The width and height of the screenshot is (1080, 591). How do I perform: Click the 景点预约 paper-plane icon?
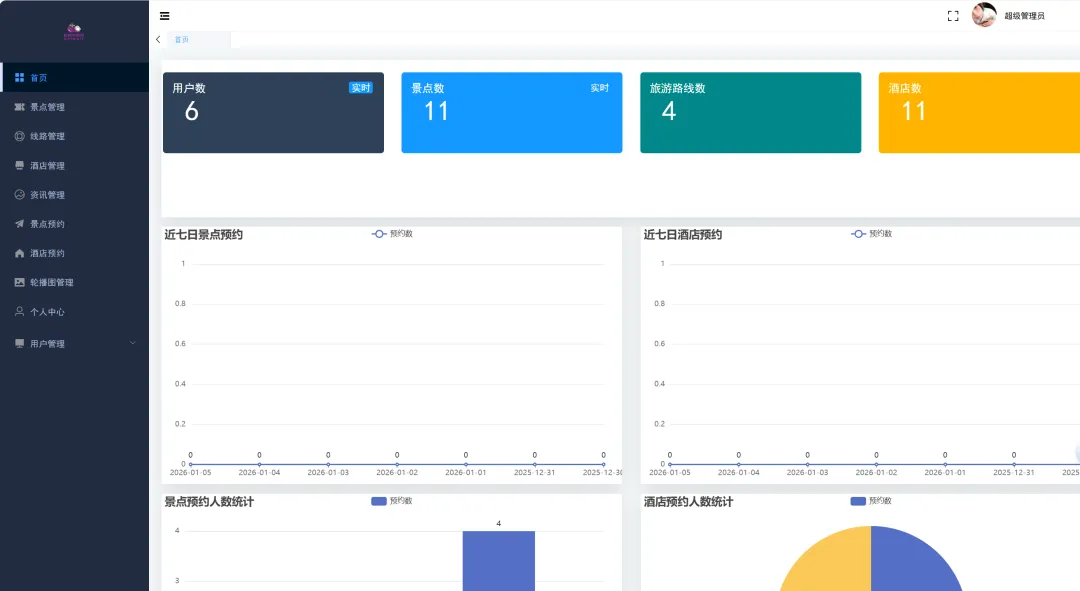tap(19, 224)
